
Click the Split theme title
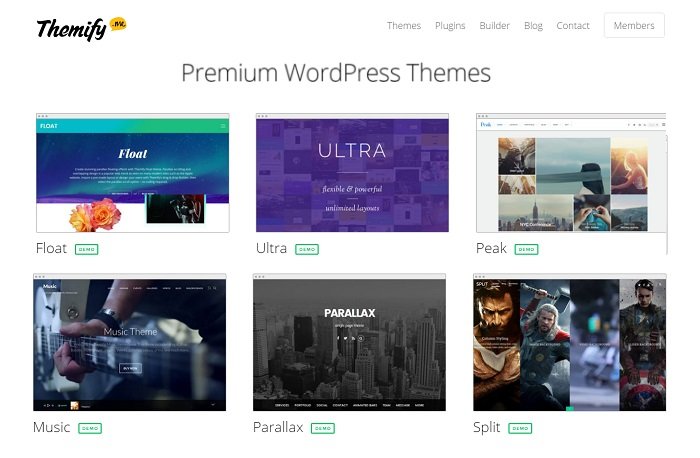pyautogui.click(x=487, y=428)
